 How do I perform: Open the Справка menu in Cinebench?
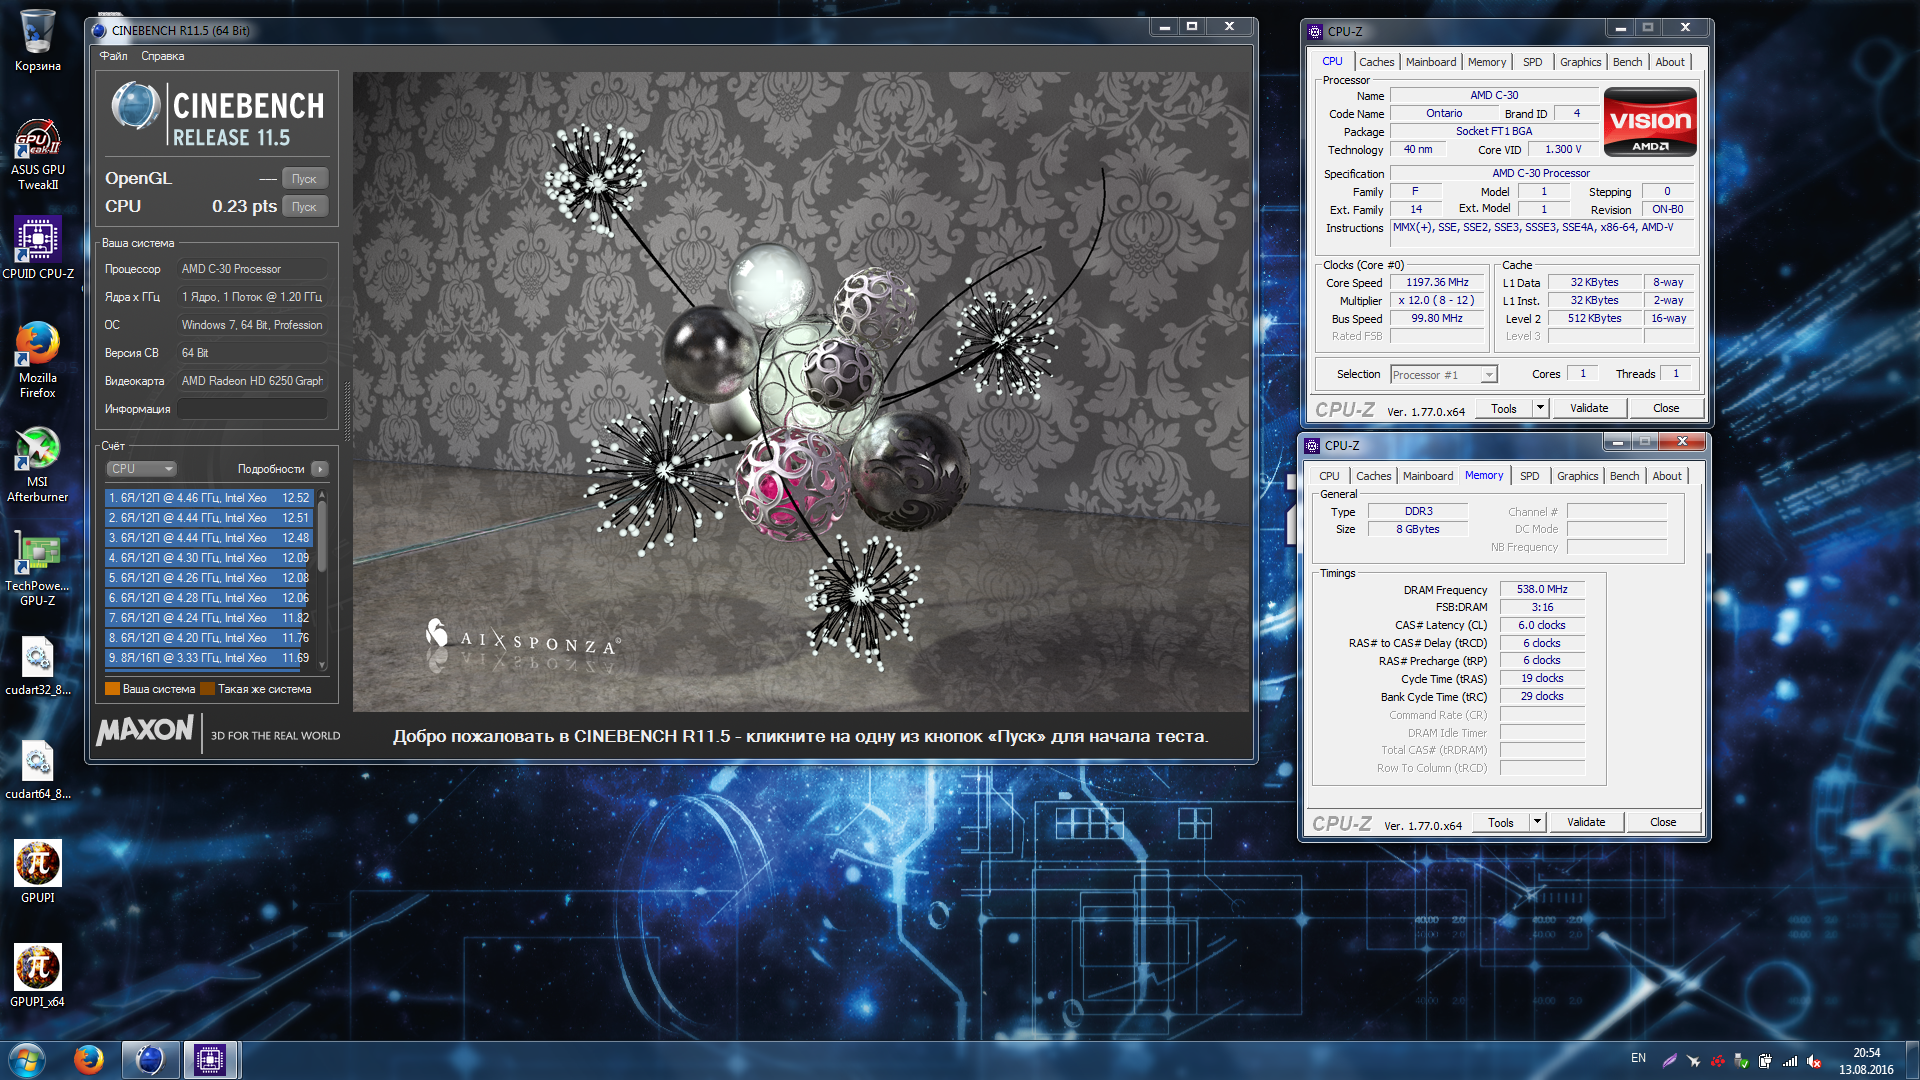click(162, 56)
